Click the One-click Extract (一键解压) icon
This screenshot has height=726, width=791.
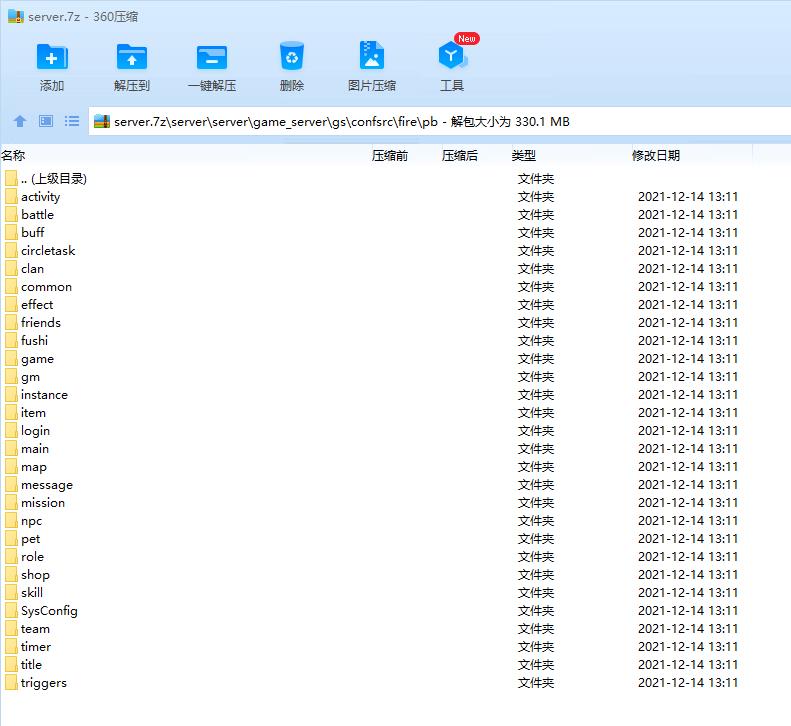click(x=211, y=57)
